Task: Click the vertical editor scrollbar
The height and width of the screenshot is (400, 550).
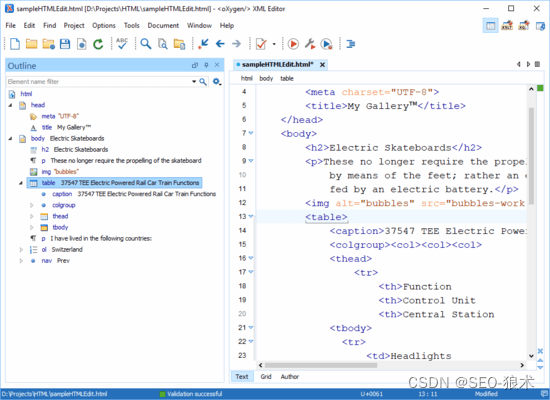Action: (531, 156)
